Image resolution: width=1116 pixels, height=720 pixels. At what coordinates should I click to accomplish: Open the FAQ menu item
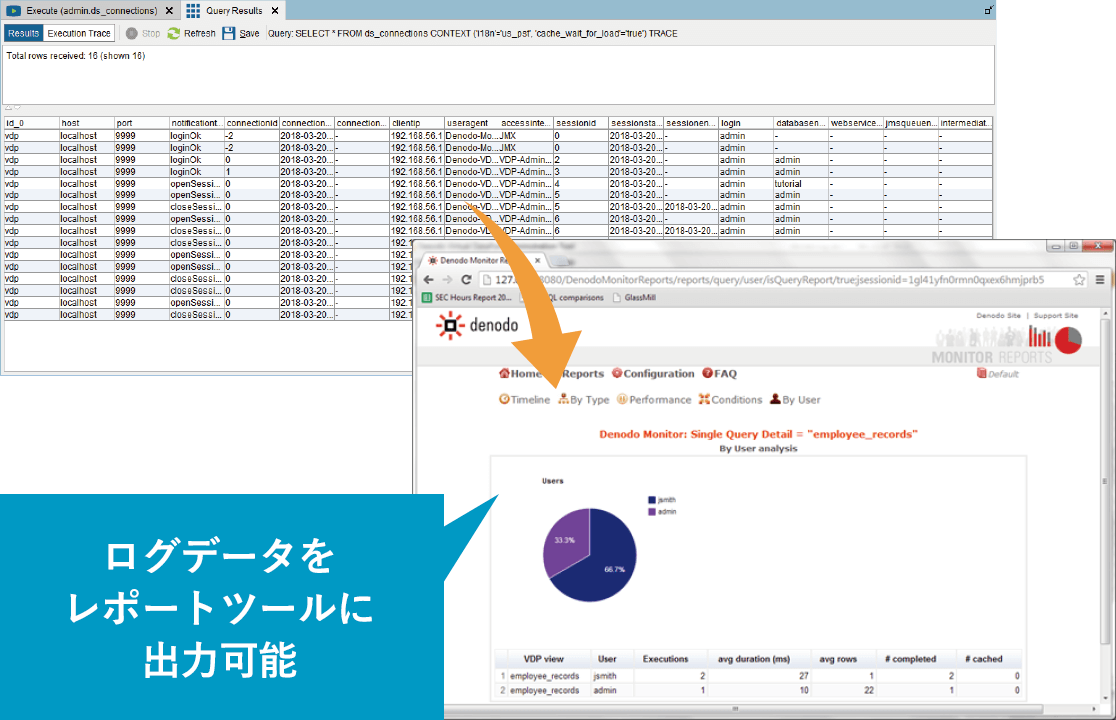coord(720,374)
